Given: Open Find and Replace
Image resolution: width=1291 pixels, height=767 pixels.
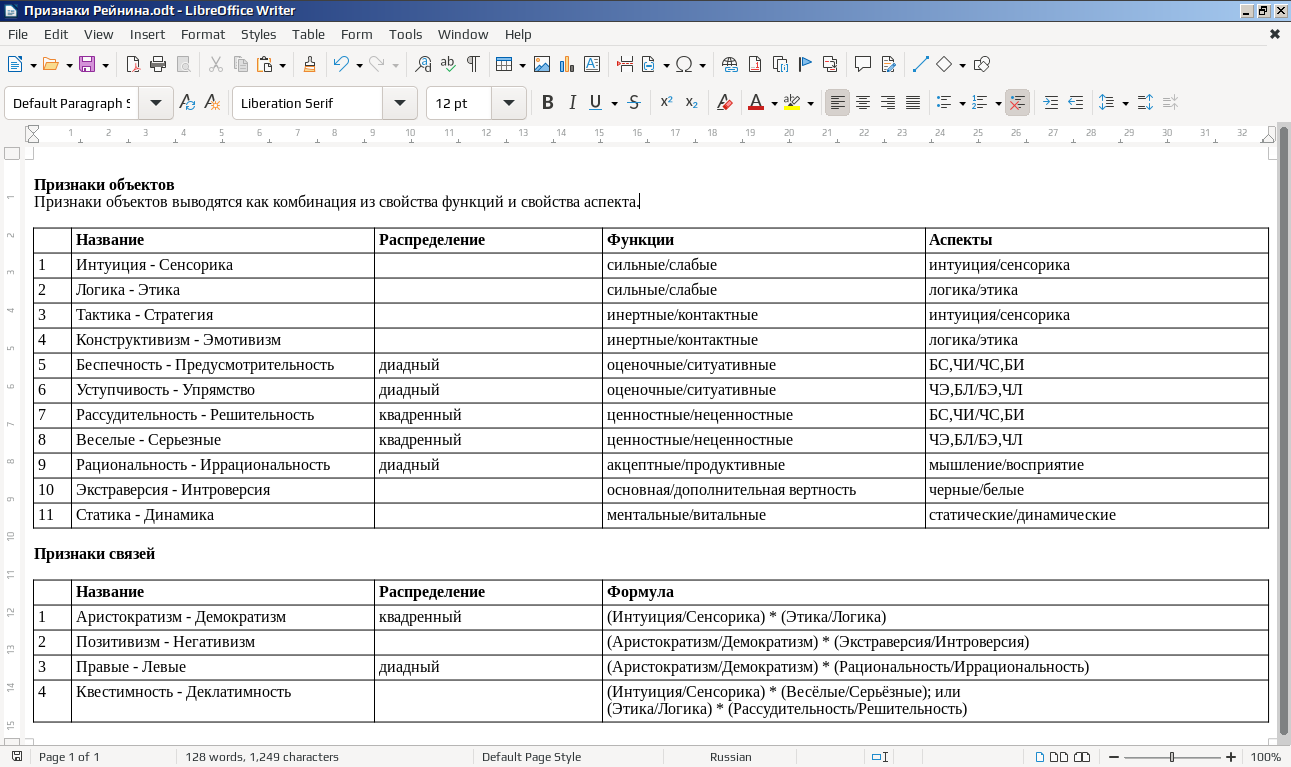Looking at the screenshot, I should 423,65.
